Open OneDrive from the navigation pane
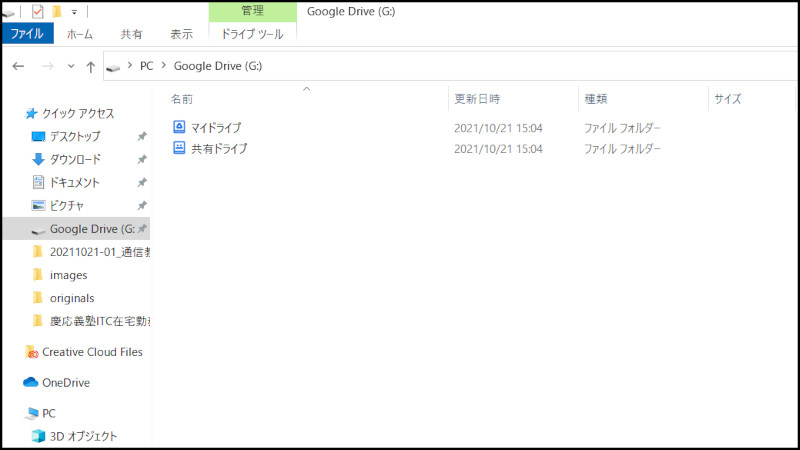Viewport: 800px width, 450px height. click(x=66, y=382)
